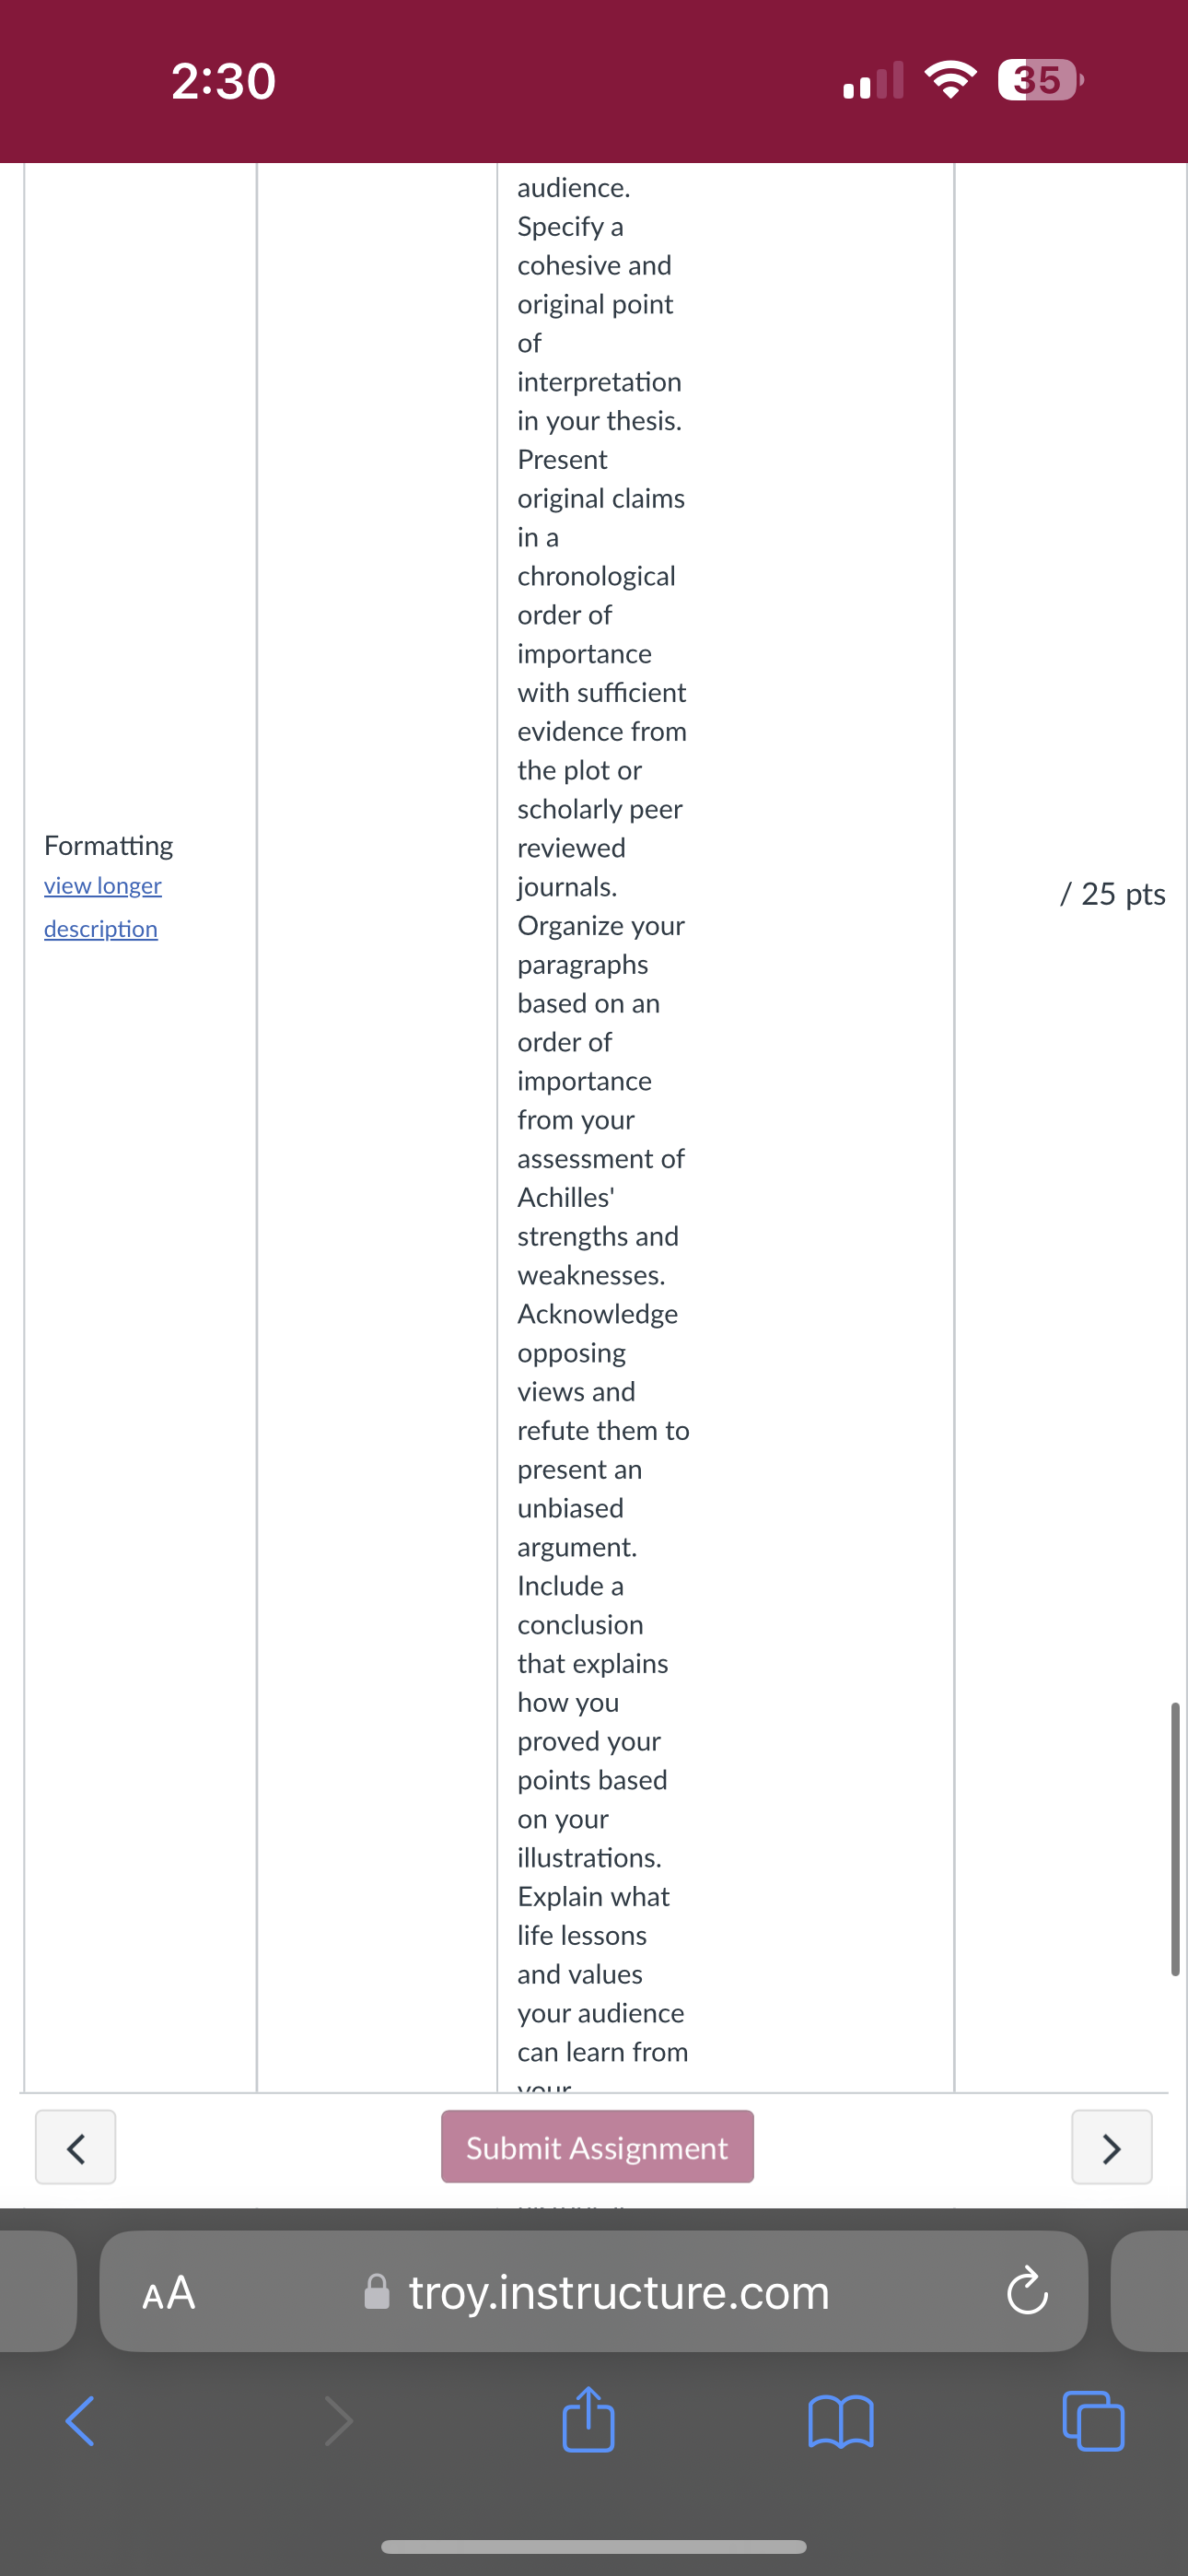Screen dimensions: 1188x2576
Task: Select the Formatting criterion label
Action: pos(108,845)
